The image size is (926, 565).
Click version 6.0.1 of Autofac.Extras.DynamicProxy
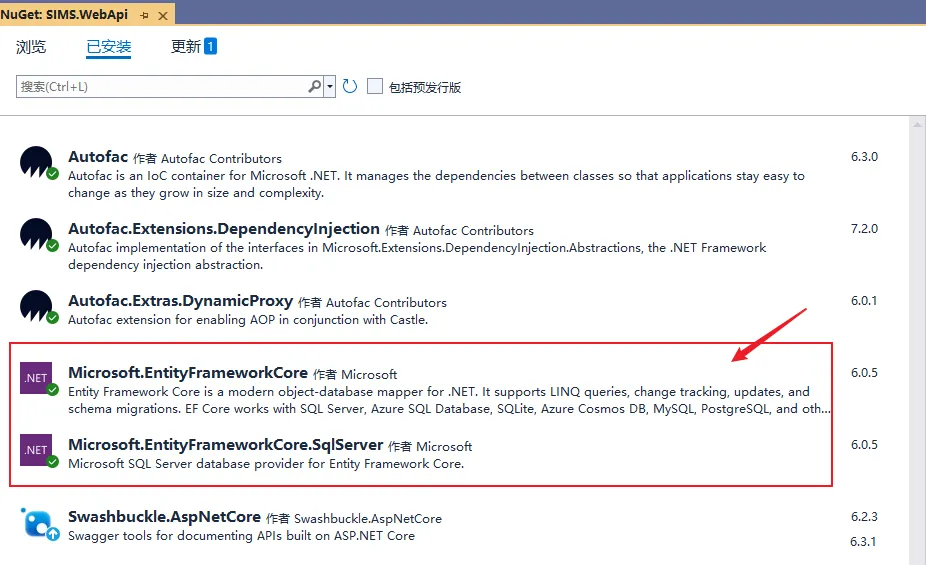(864, 301)
